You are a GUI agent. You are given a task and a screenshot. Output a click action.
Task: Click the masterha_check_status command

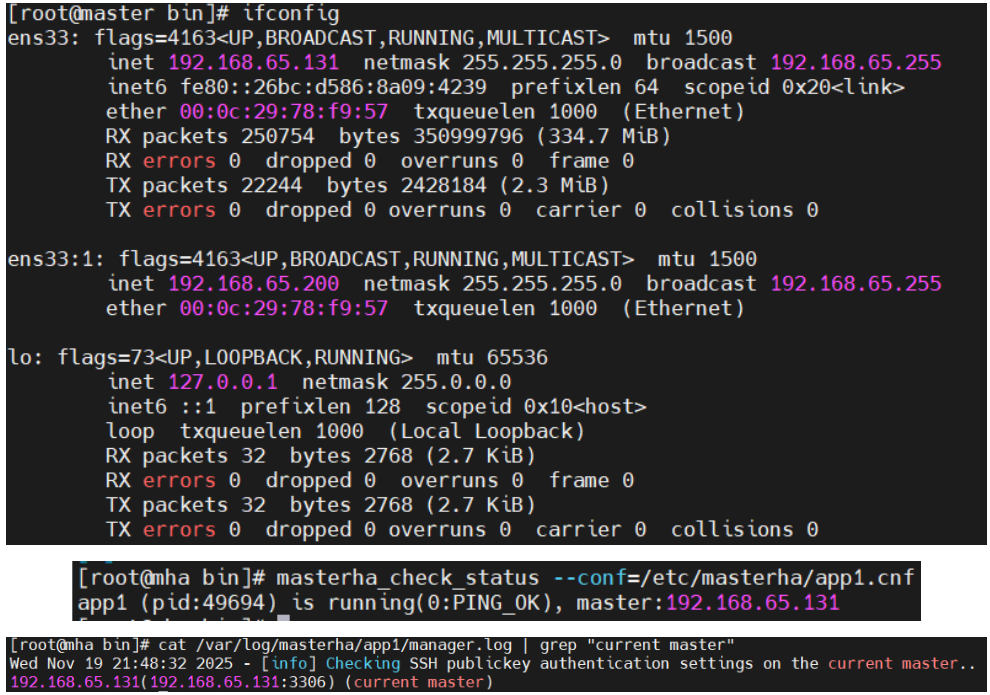tap(407, 578)
